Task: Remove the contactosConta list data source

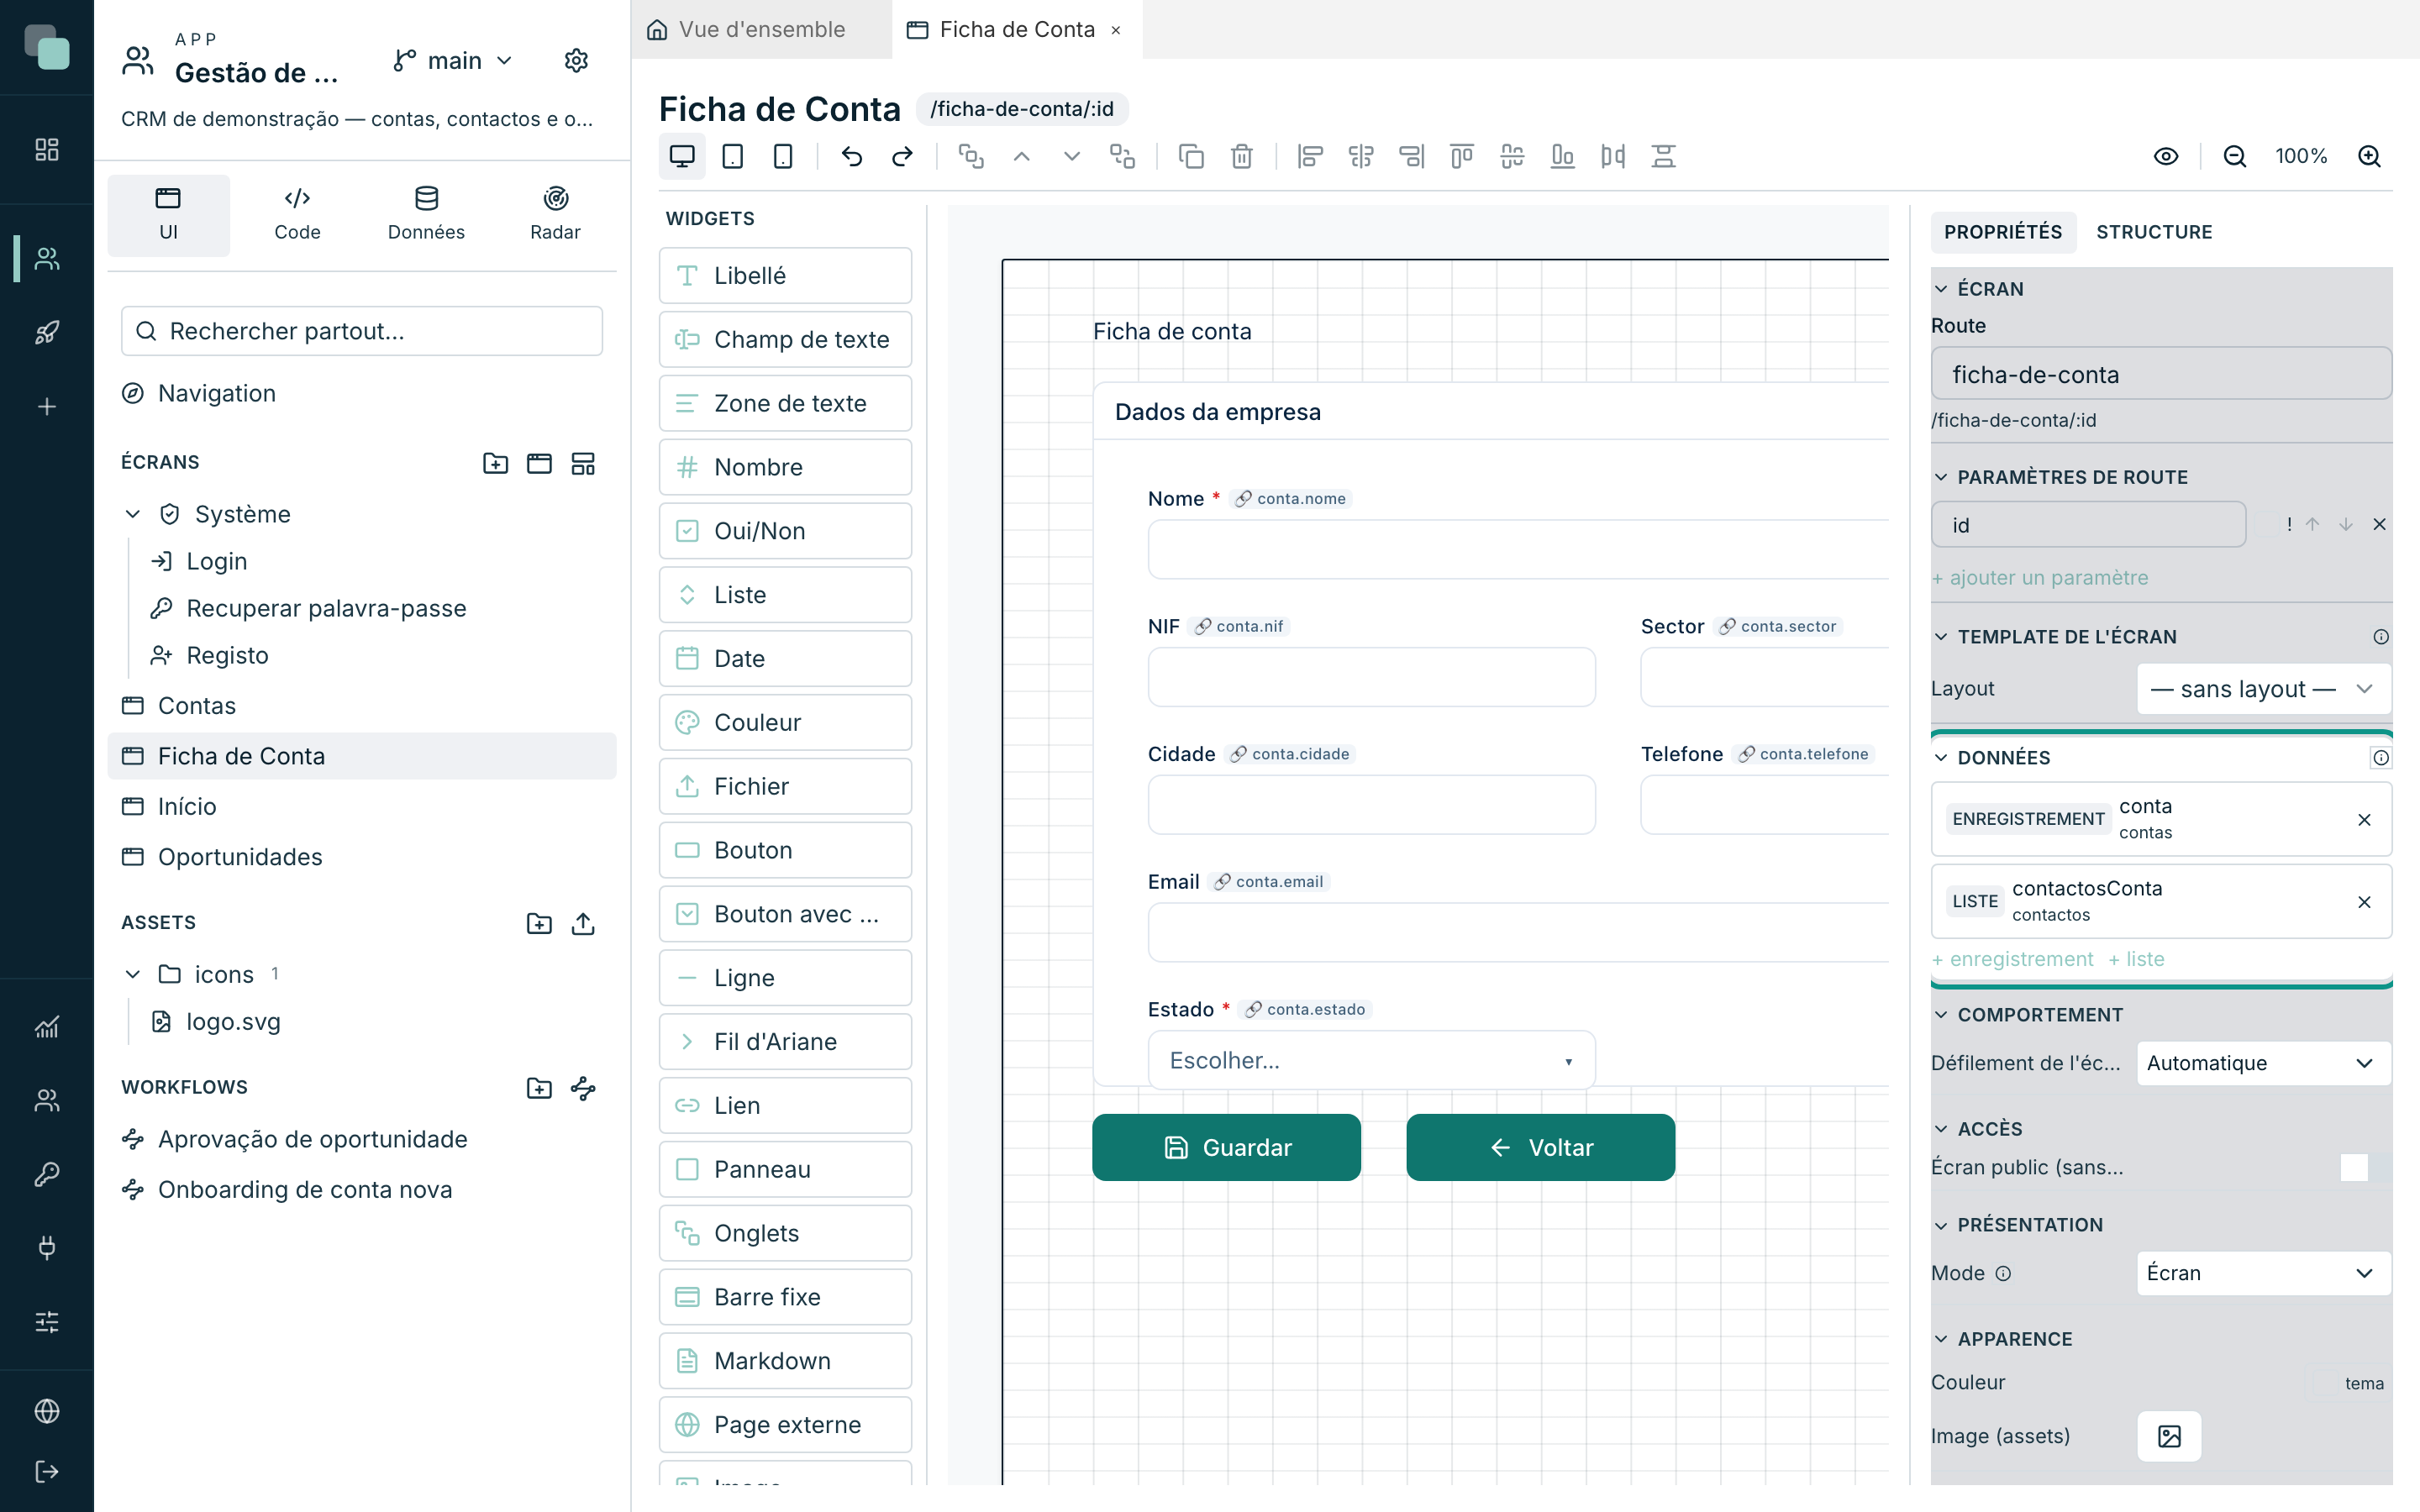Action: coord(2364,902)
